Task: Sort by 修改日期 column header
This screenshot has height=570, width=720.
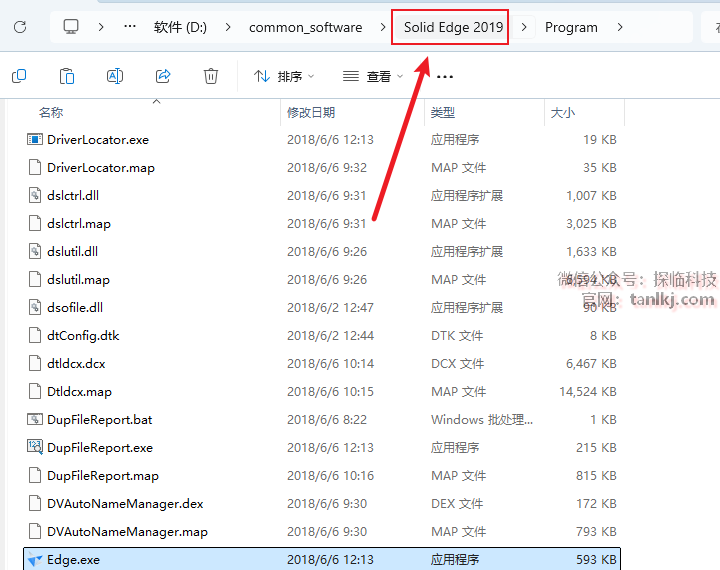Action: click(311, 113)
